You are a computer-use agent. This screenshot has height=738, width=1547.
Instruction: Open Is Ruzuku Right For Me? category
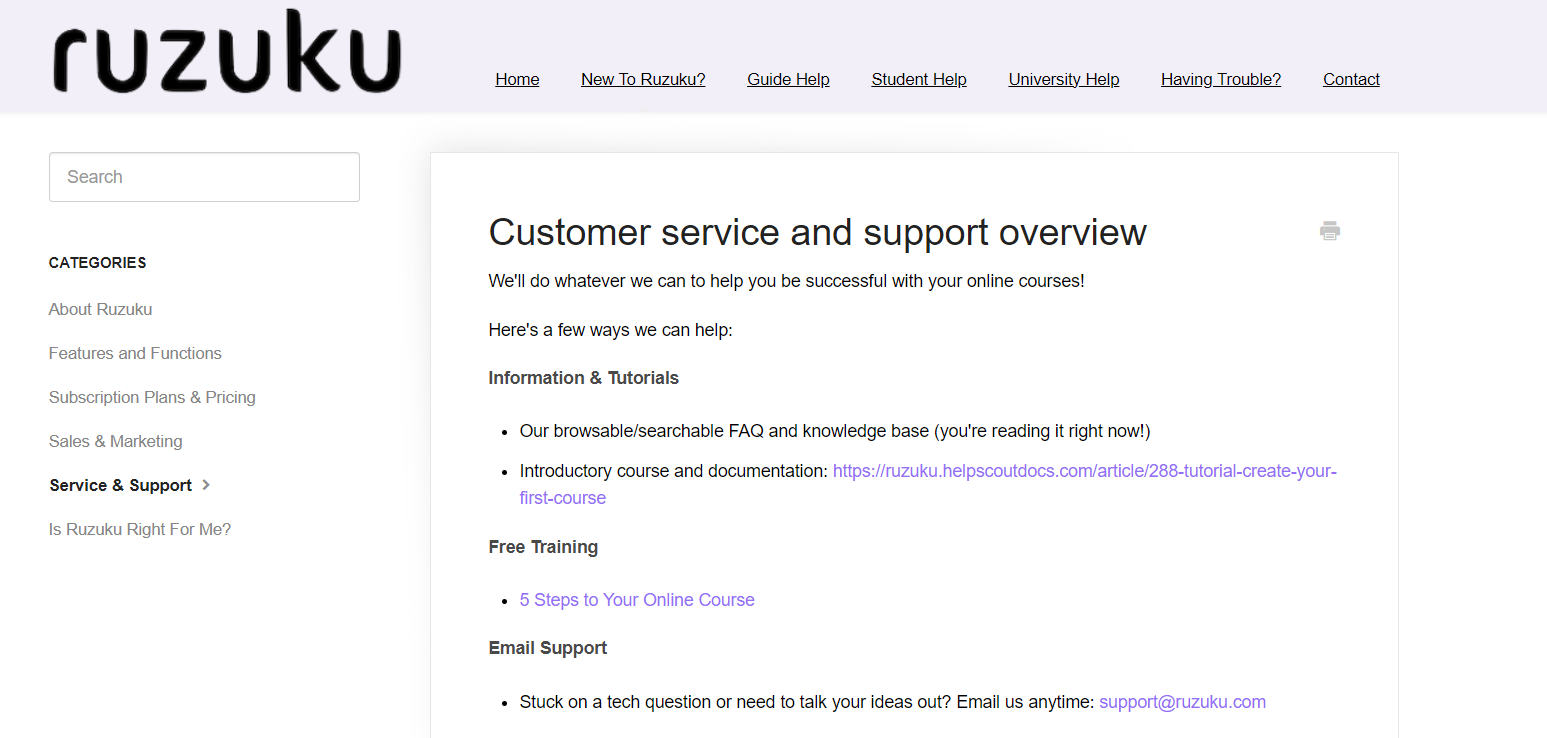[x=139, y=529]
